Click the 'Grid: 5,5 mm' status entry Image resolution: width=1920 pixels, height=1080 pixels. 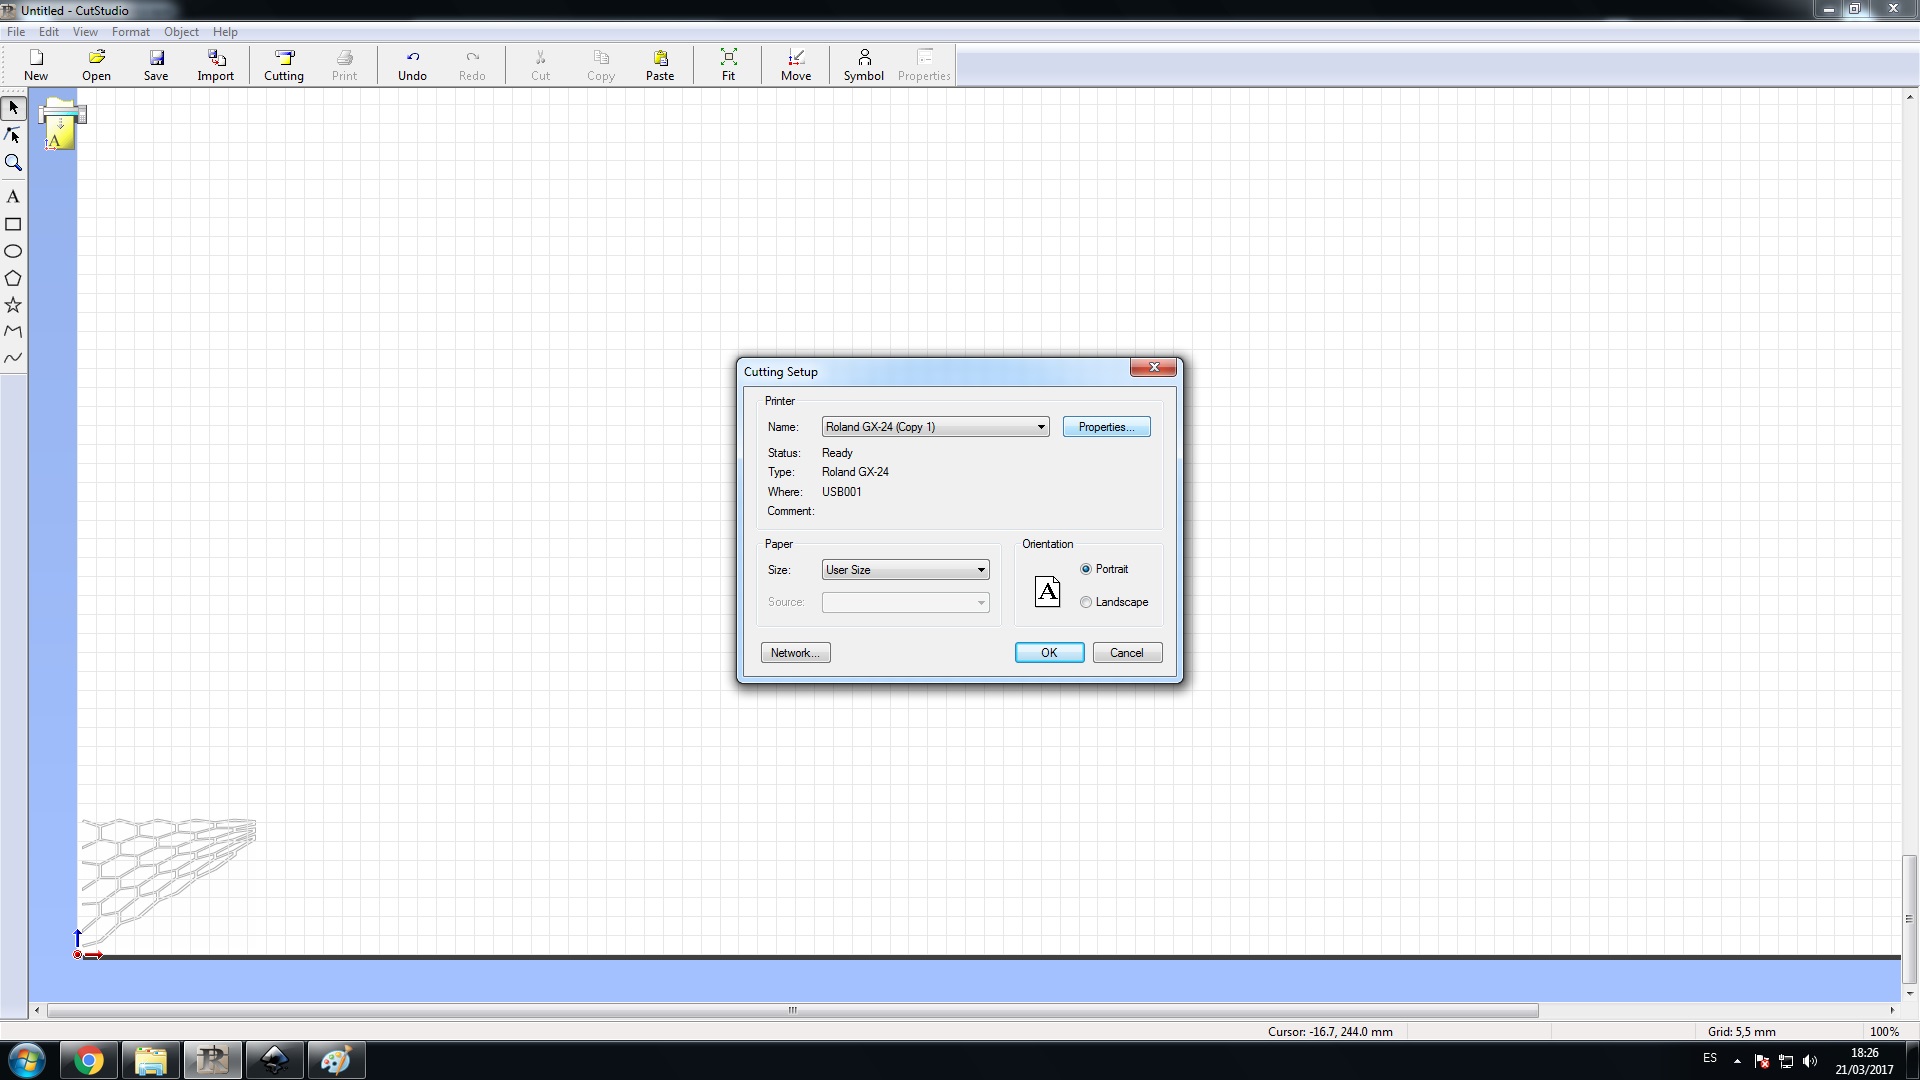tap(1742, 1032)
